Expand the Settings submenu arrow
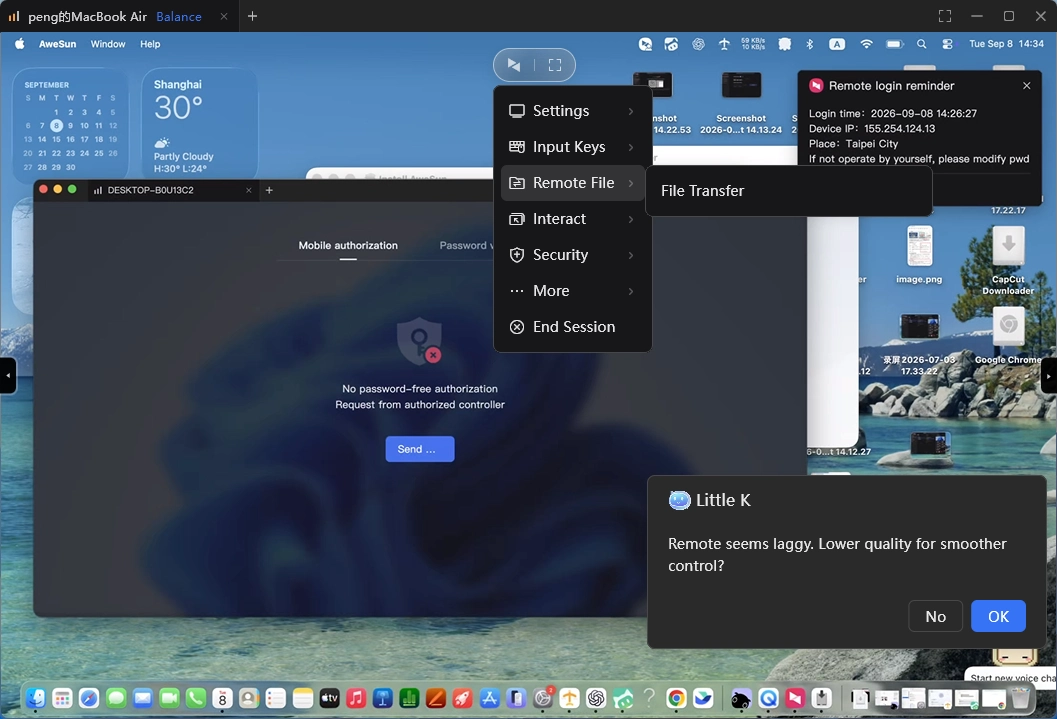 point(631,111)
